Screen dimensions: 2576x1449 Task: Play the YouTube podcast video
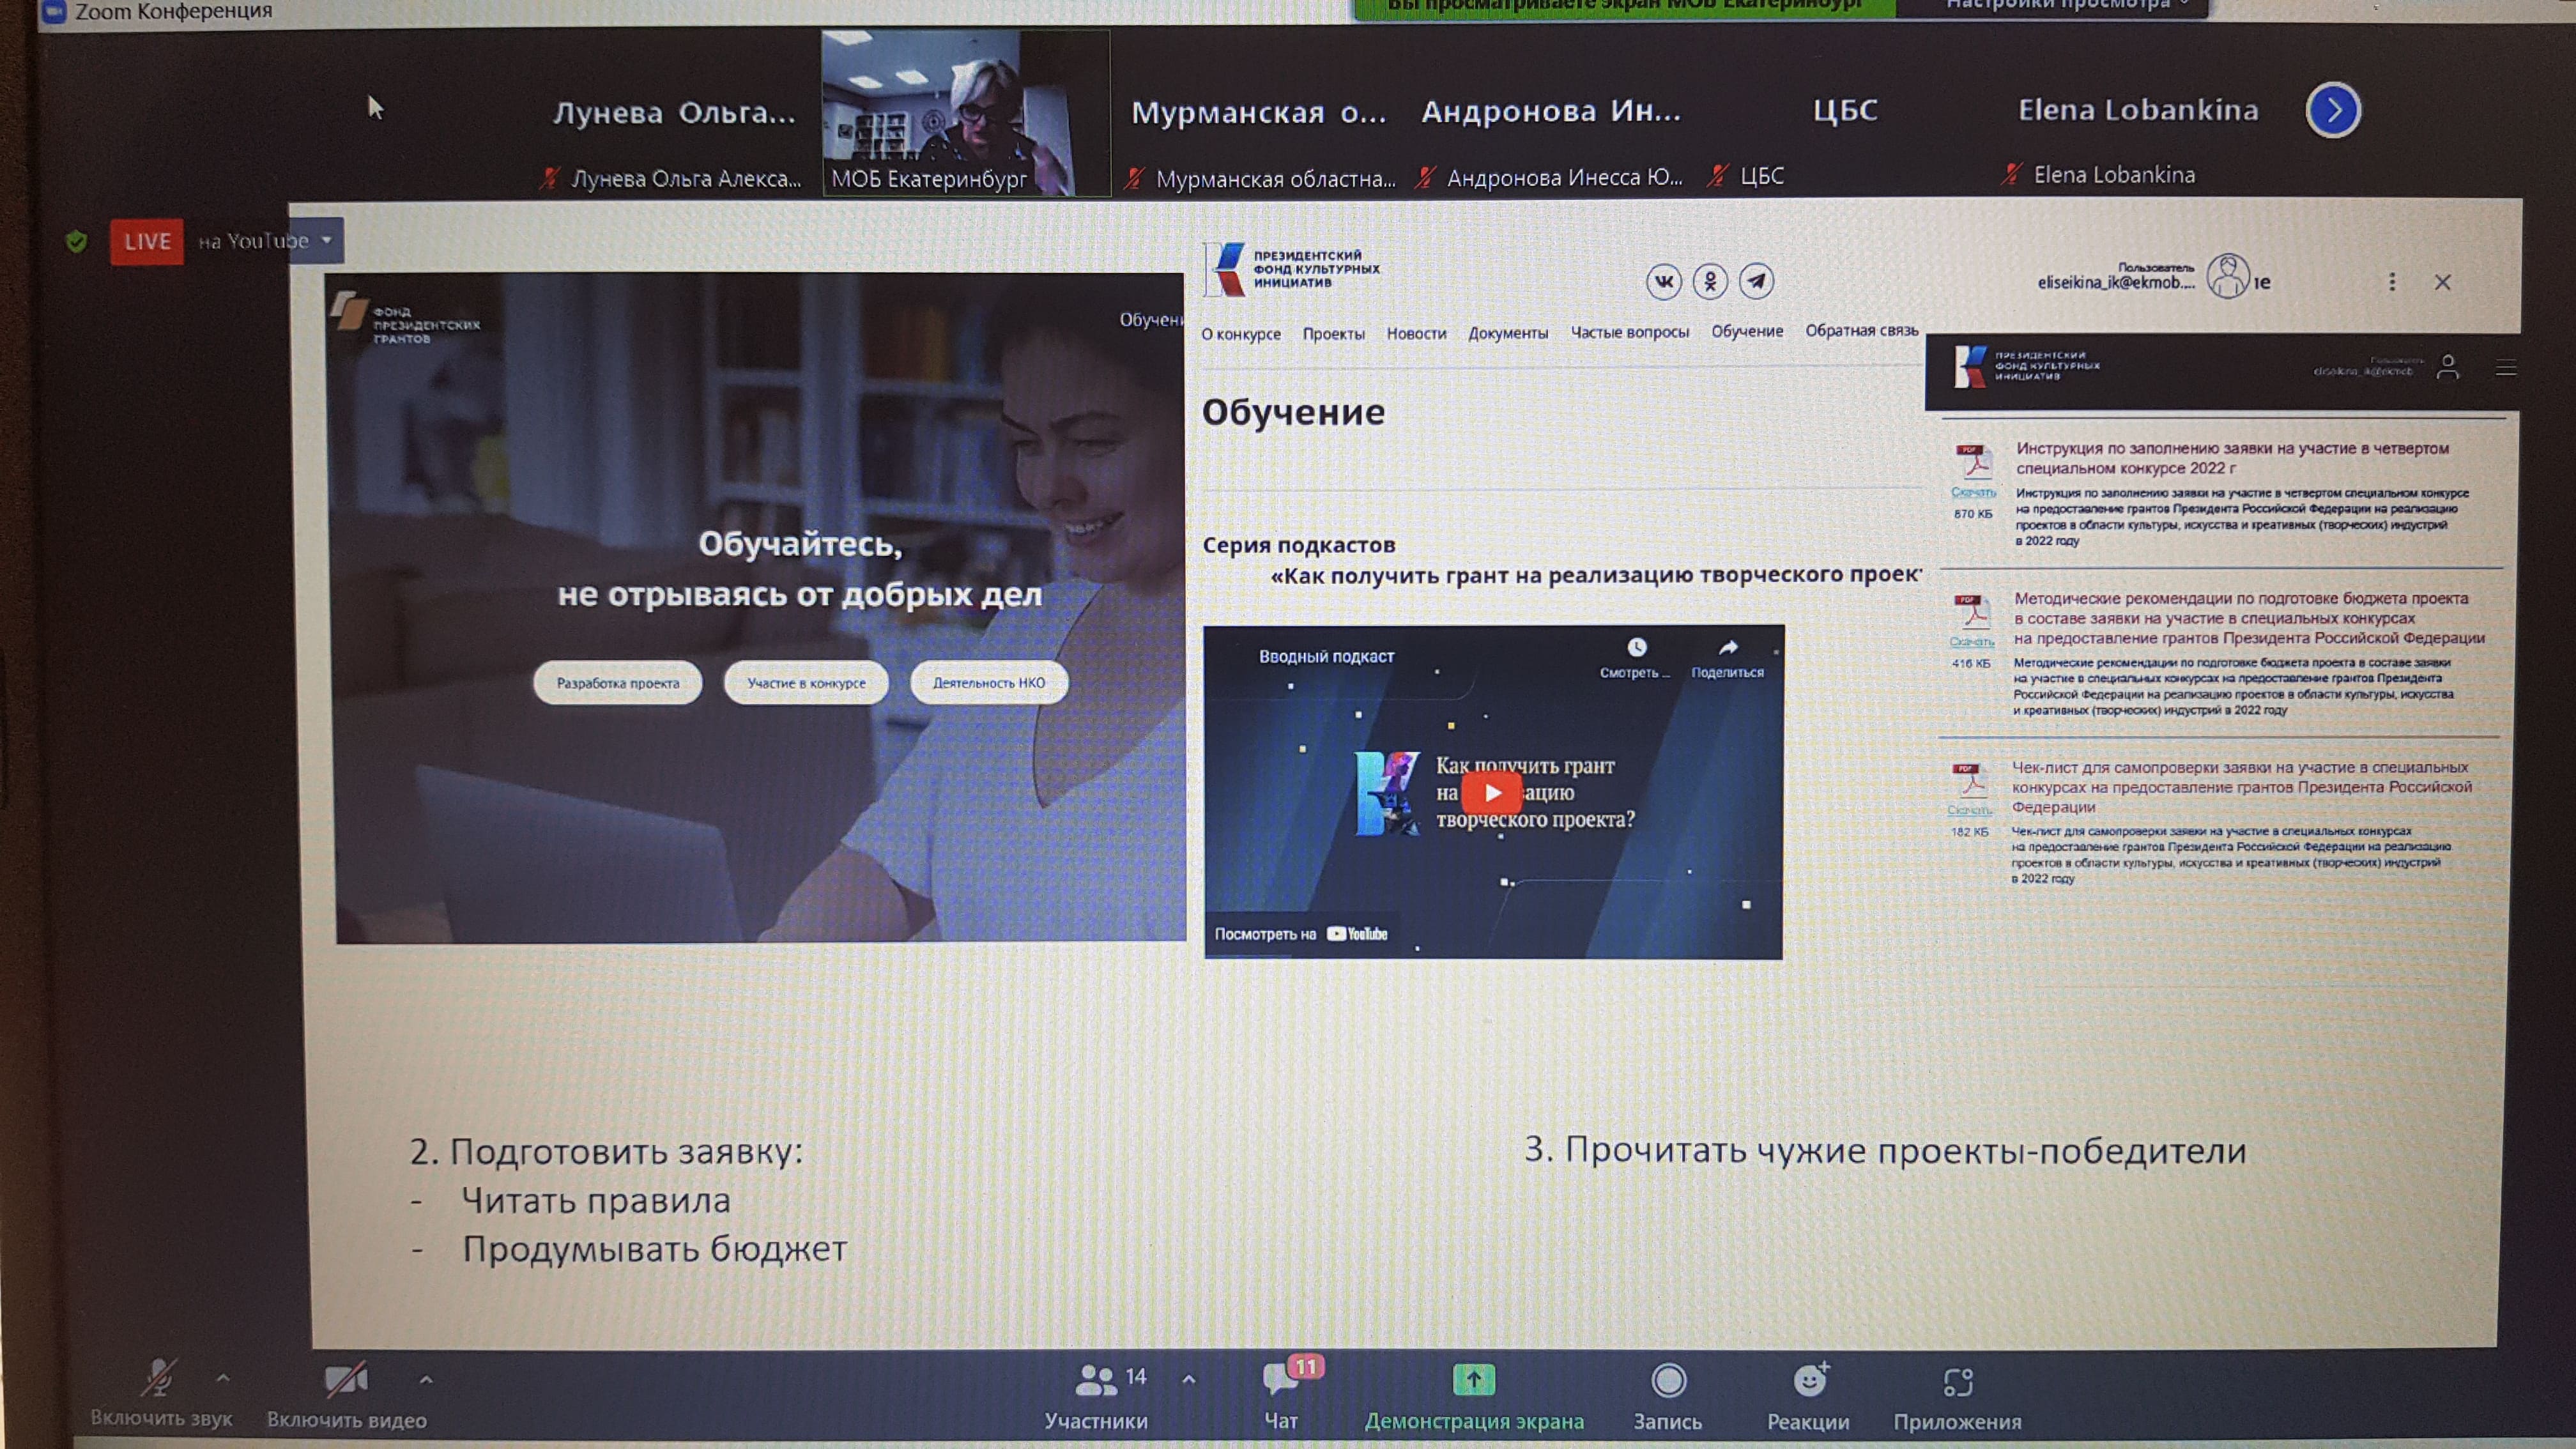click(x=1492, y=793)
